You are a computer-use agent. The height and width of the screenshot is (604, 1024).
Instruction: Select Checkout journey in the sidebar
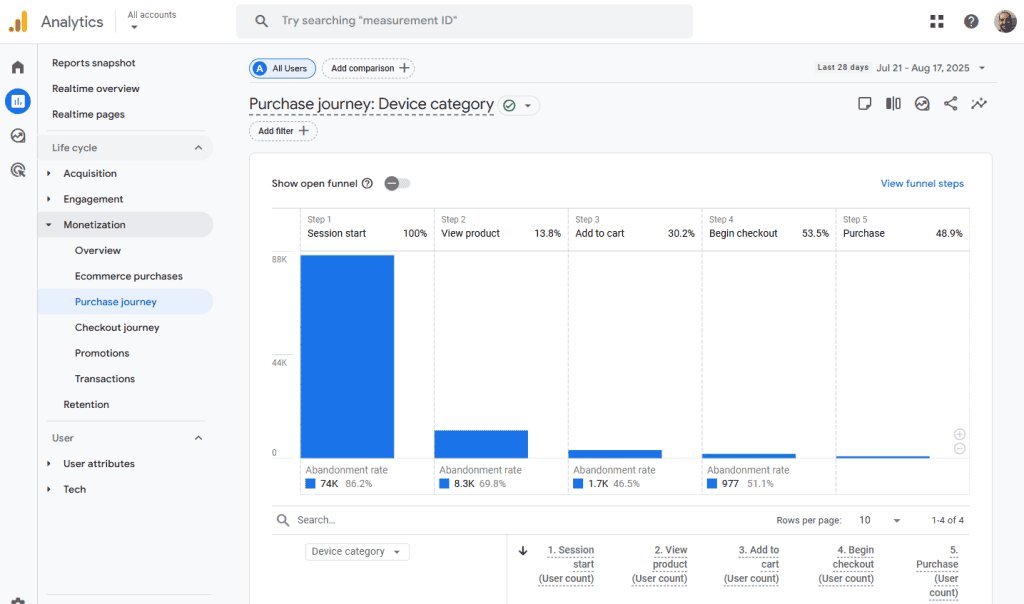[117, 327]
